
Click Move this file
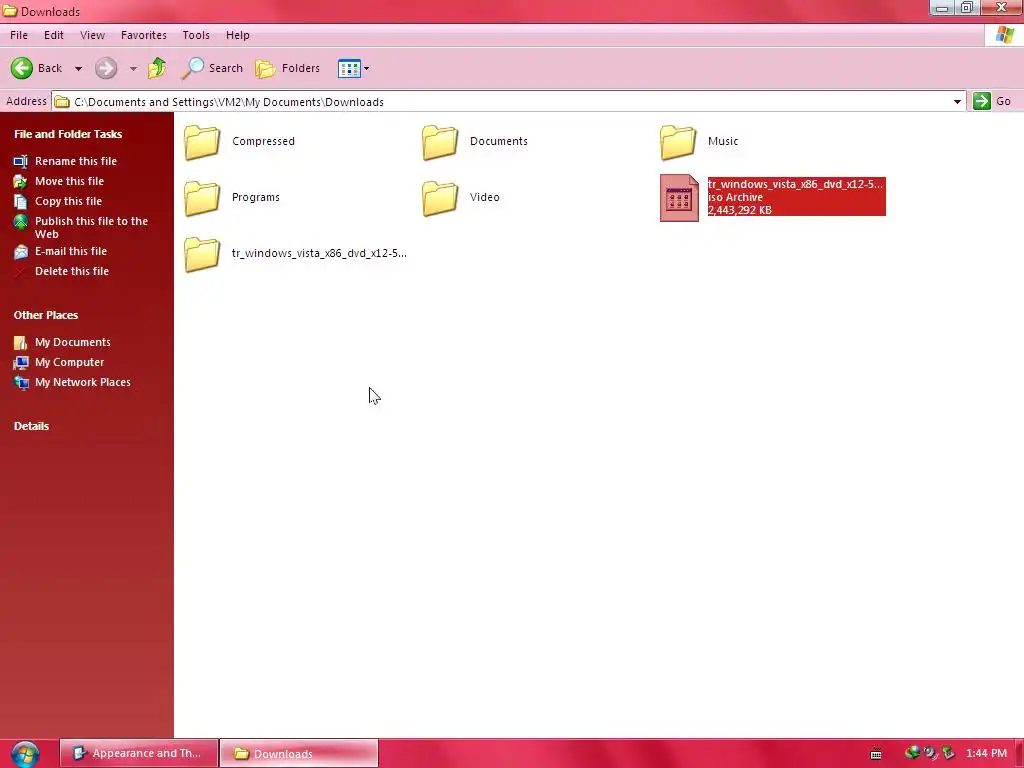(69, 182)
